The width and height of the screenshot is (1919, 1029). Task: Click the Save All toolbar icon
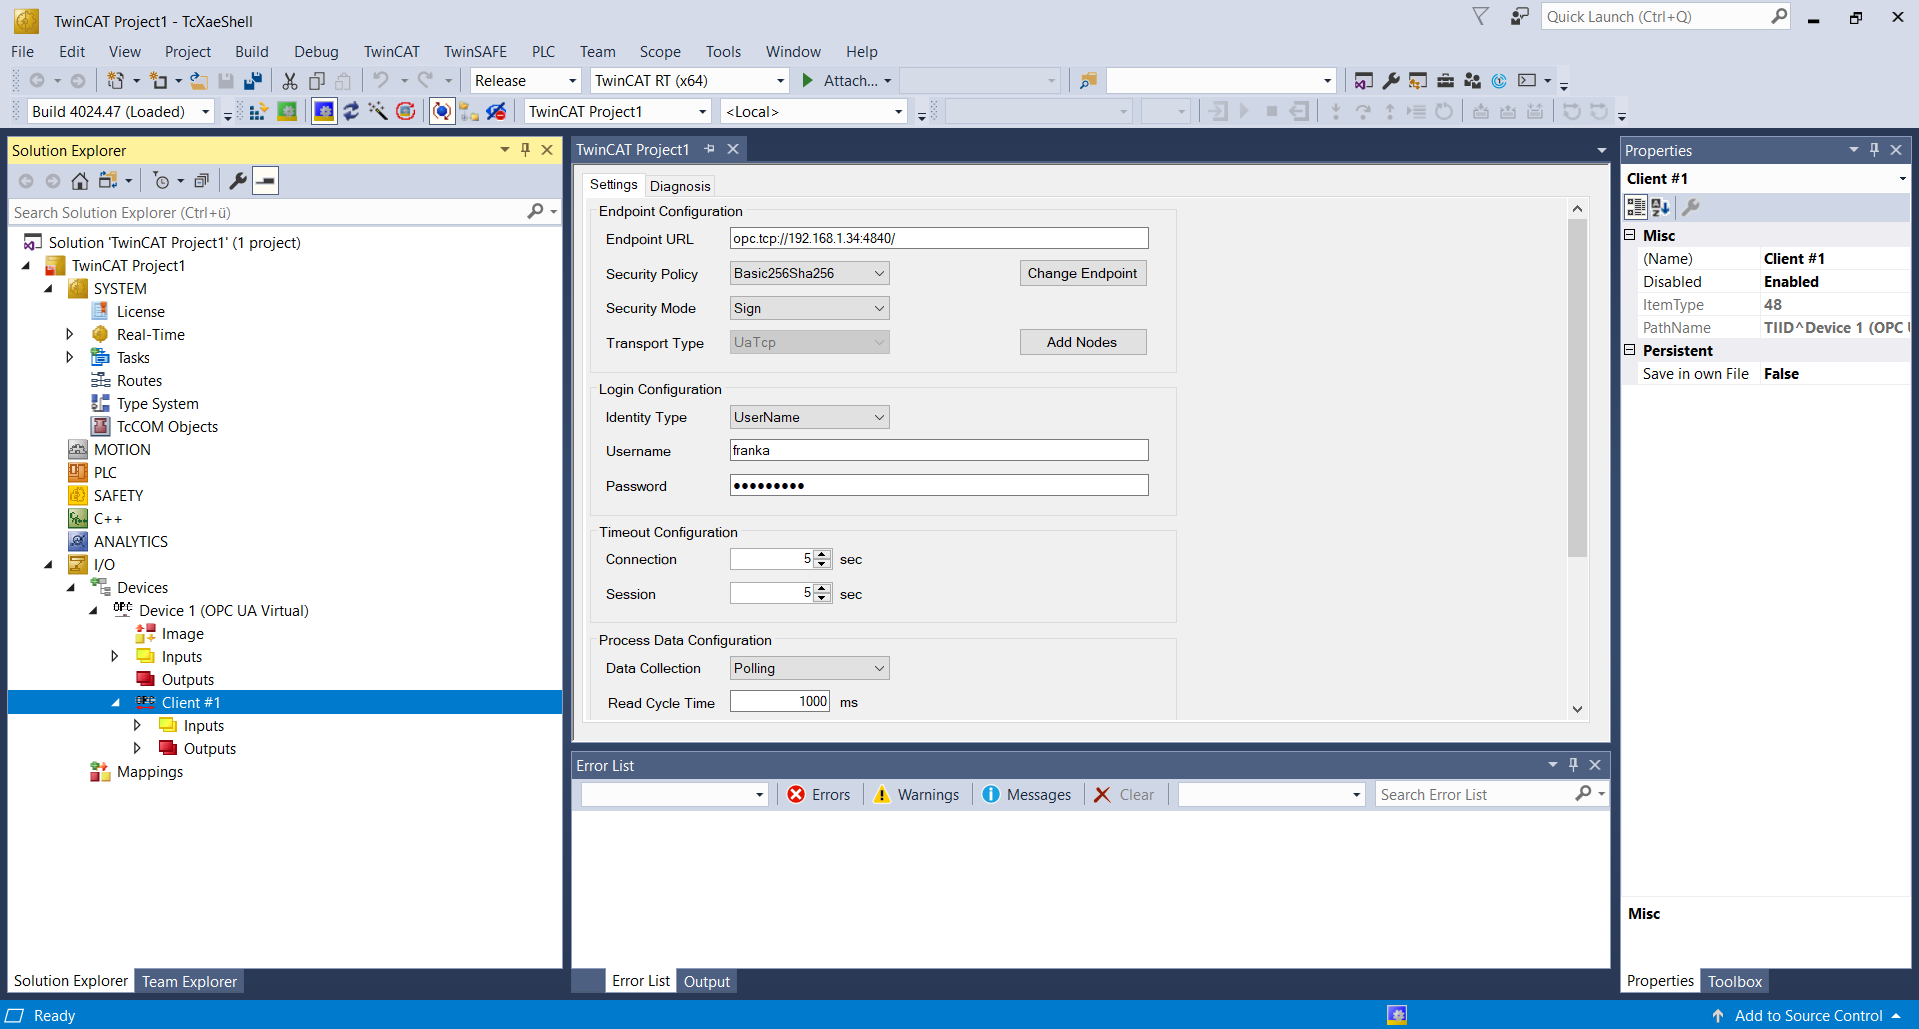pyautogui.click(x=253, y=81)
